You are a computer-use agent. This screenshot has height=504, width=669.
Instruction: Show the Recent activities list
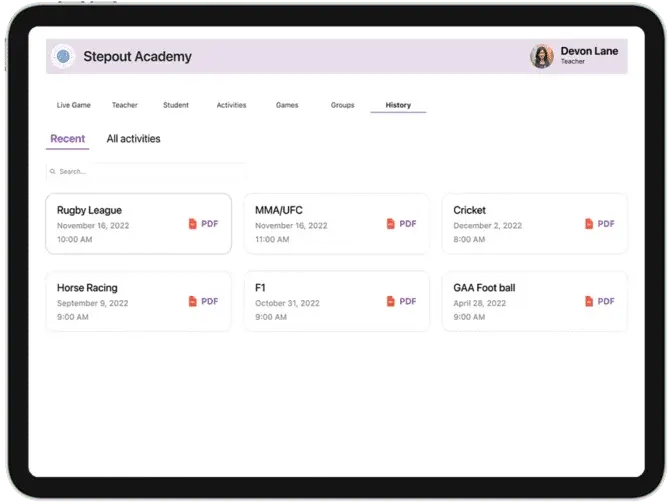(x=68, y=139)
